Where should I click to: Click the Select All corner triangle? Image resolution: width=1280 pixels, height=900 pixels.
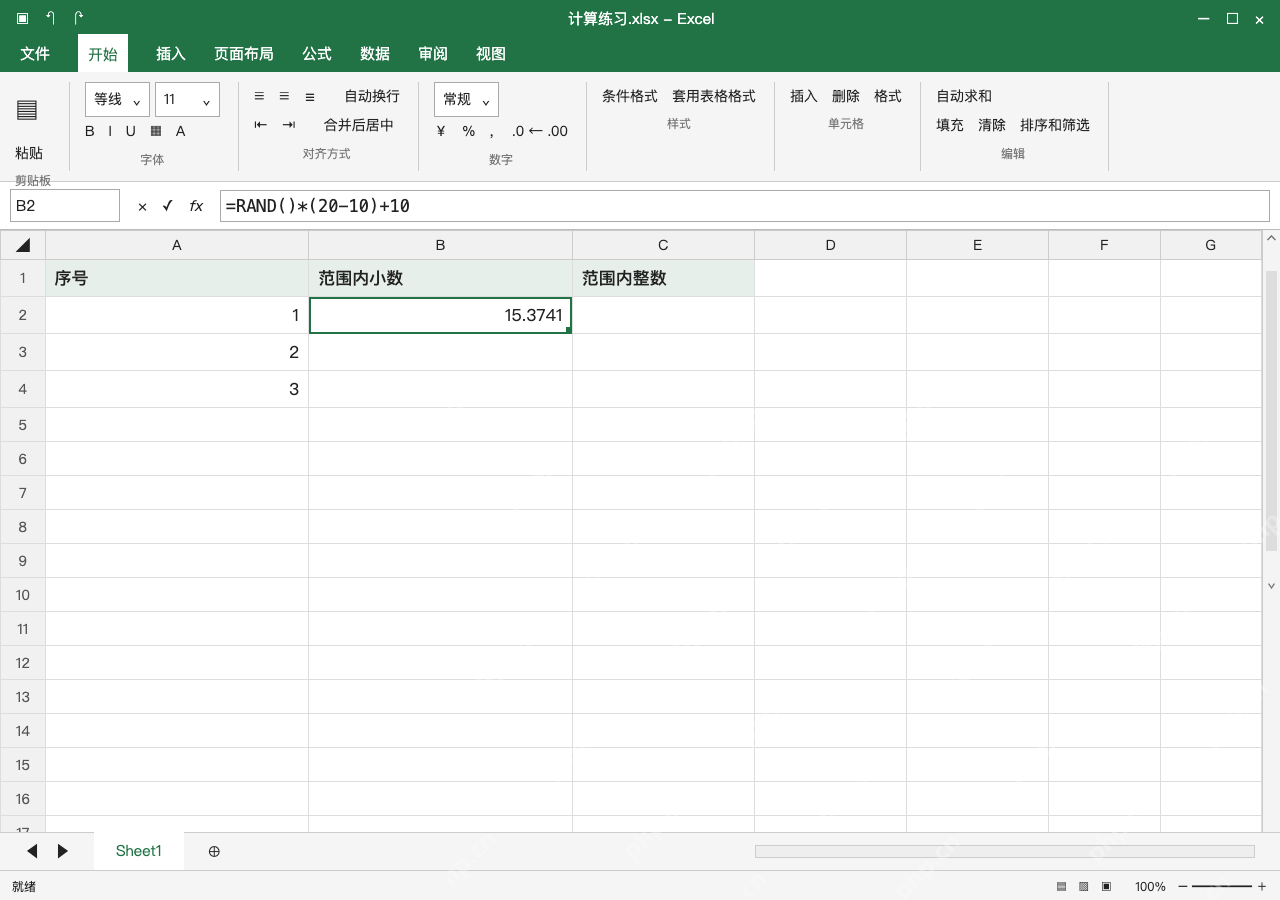click(23, 245)
